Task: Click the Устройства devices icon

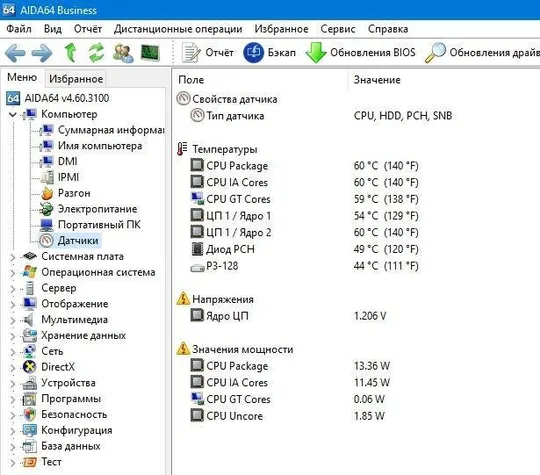Action: pos(30,383)
